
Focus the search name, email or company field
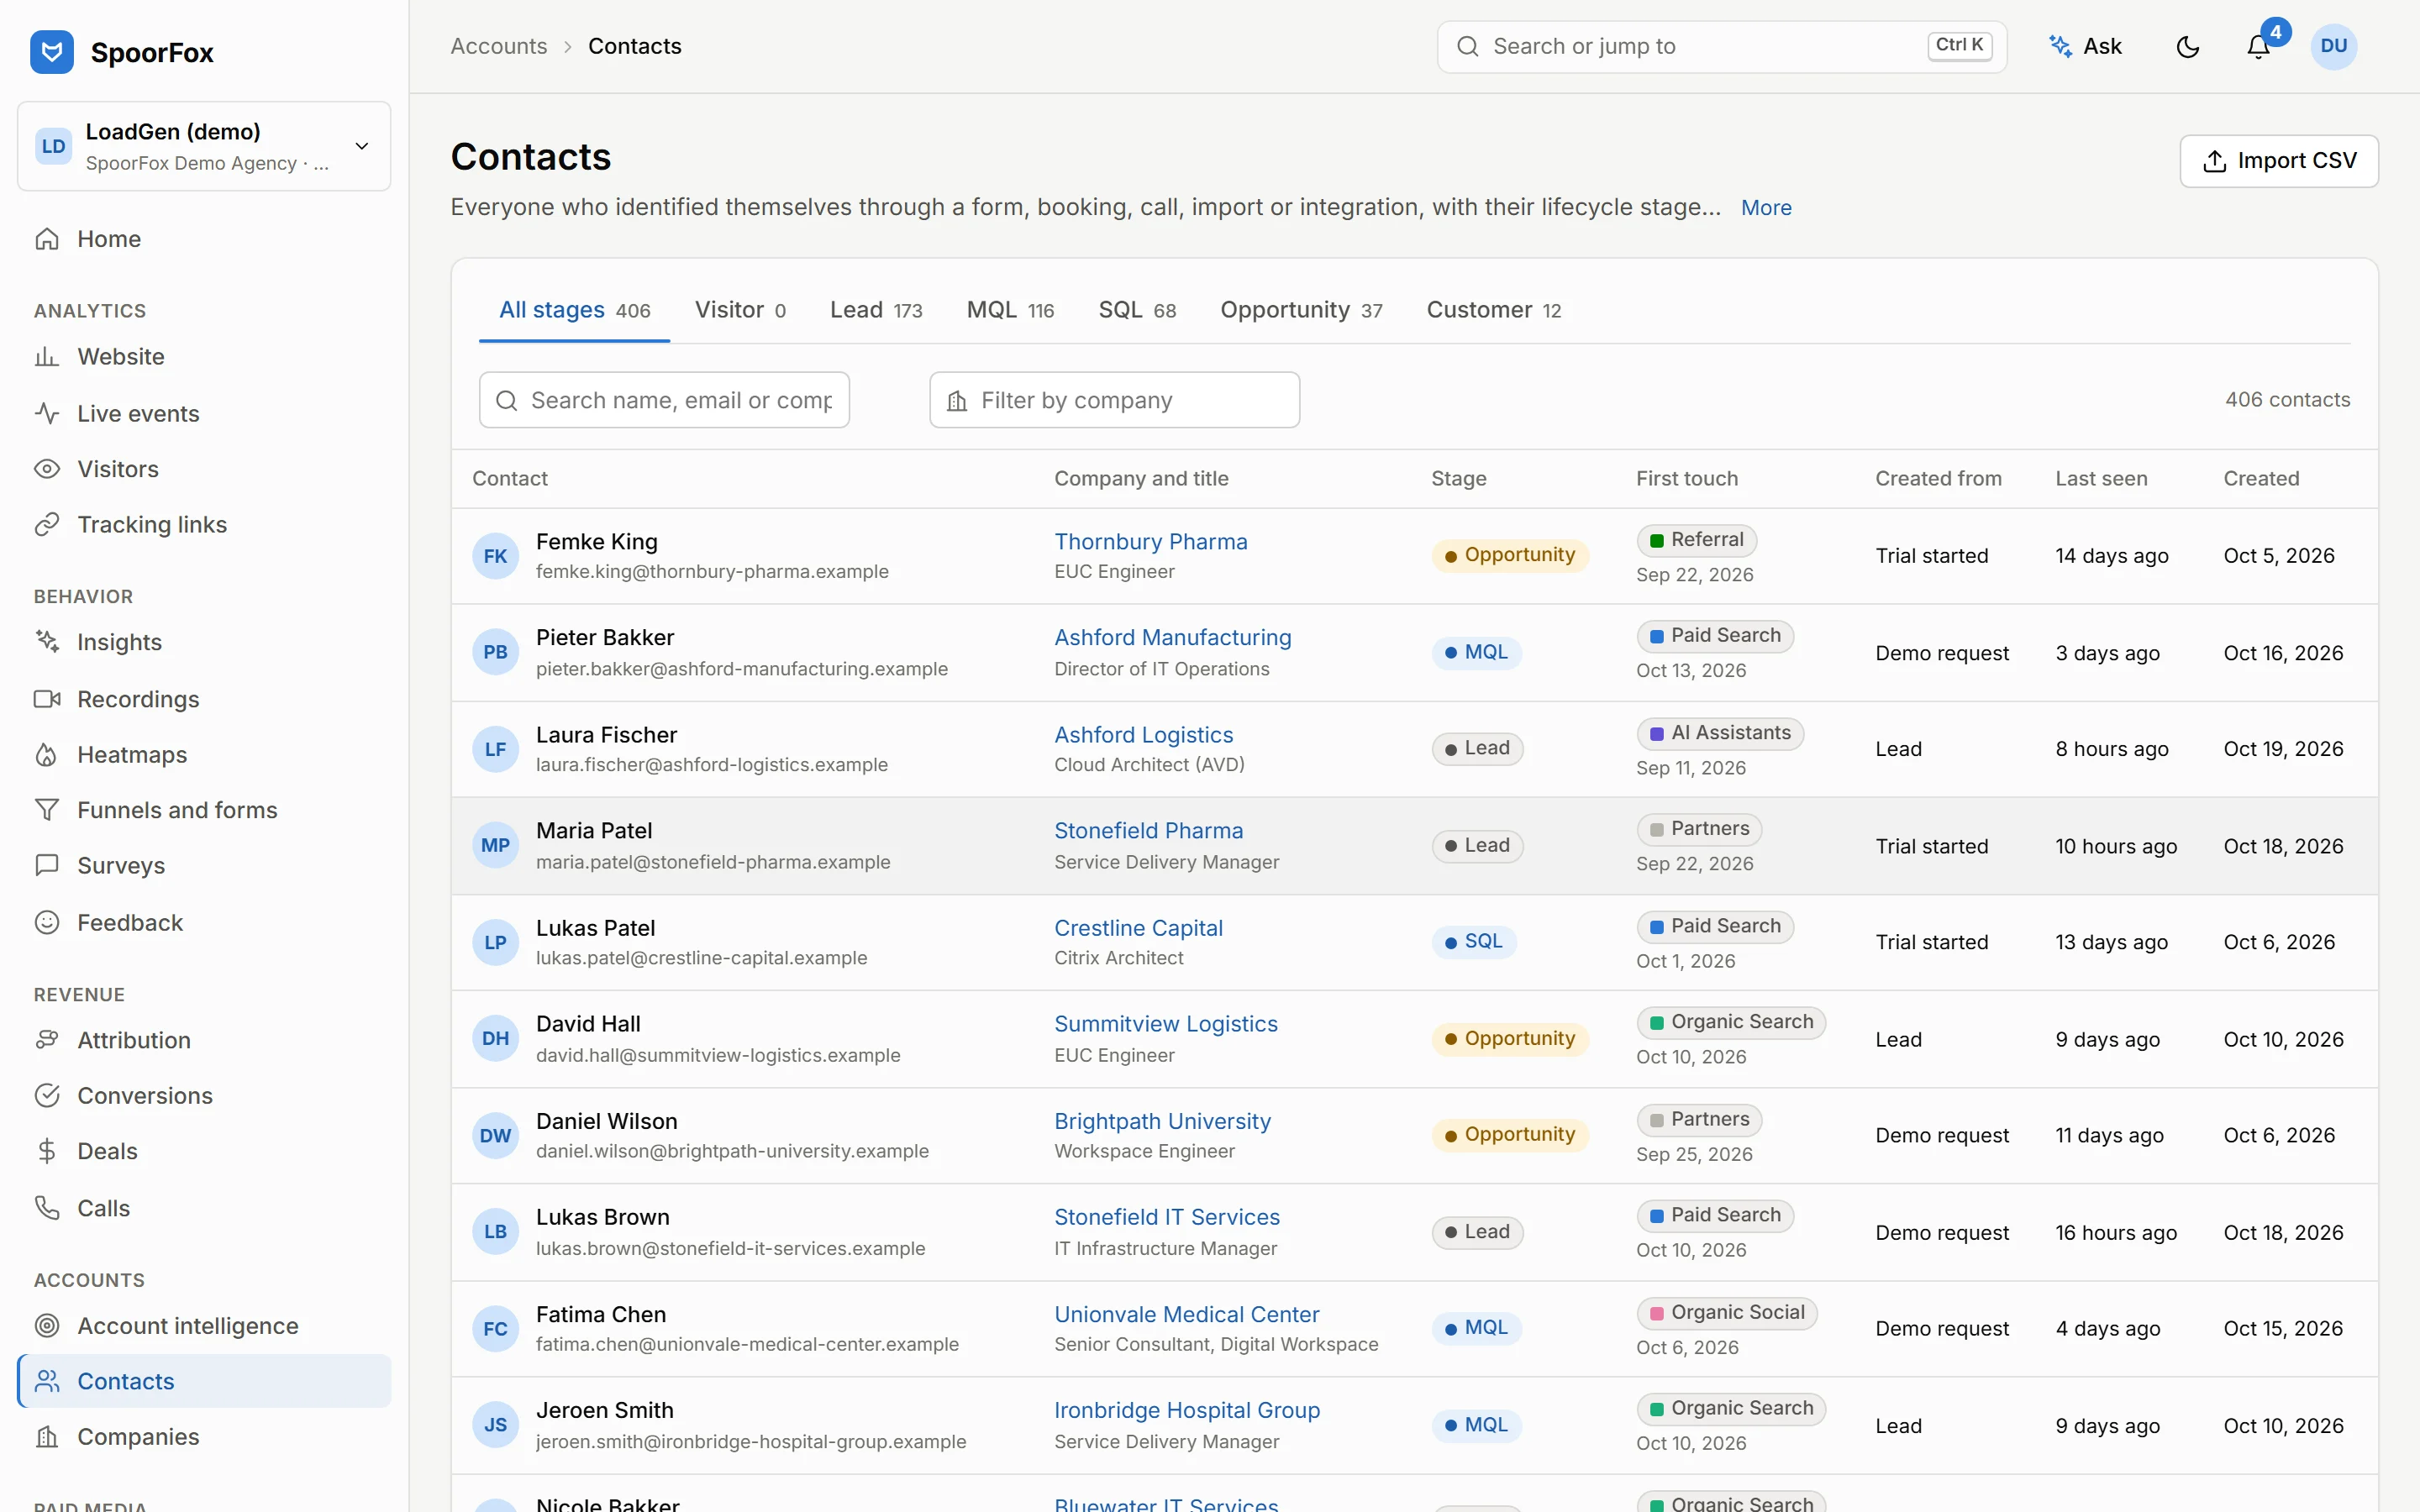click(x=664, y=400)
